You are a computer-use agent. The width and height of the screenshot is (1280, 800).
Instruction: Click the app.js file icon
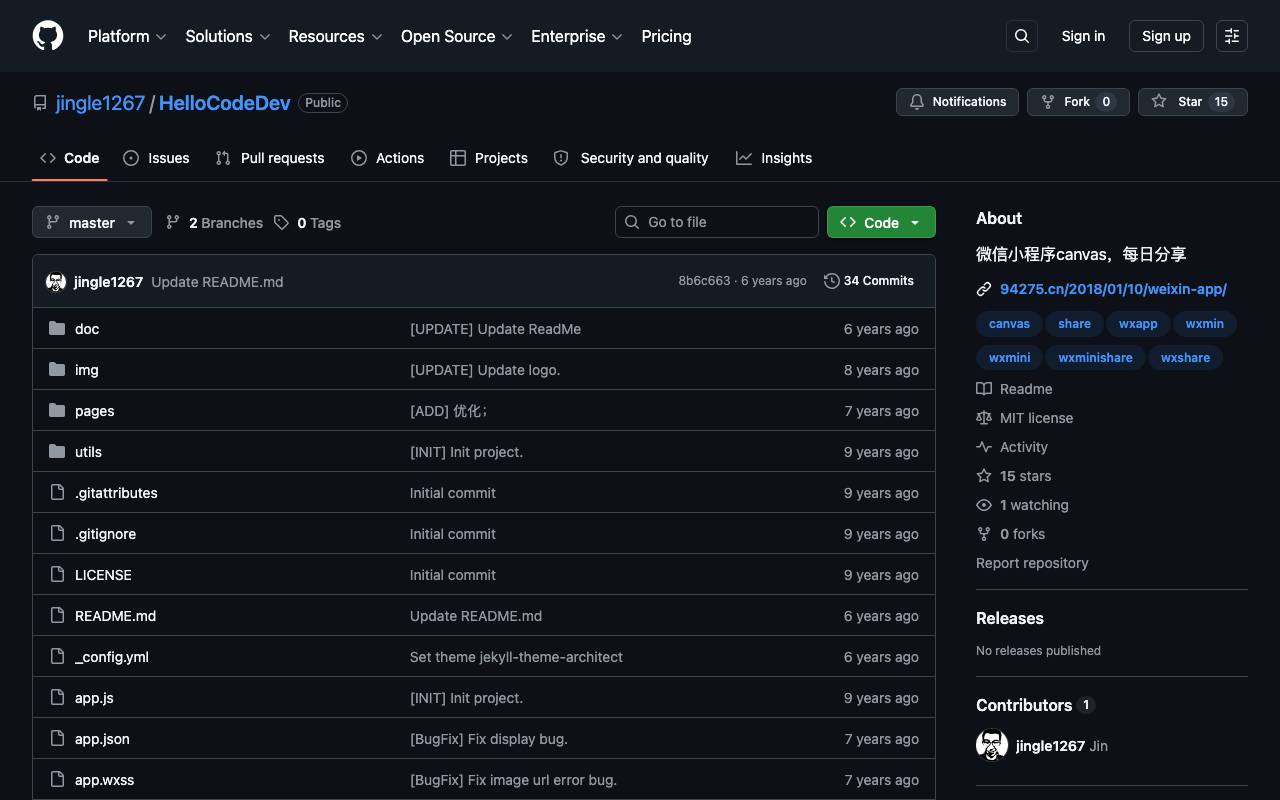57,698
